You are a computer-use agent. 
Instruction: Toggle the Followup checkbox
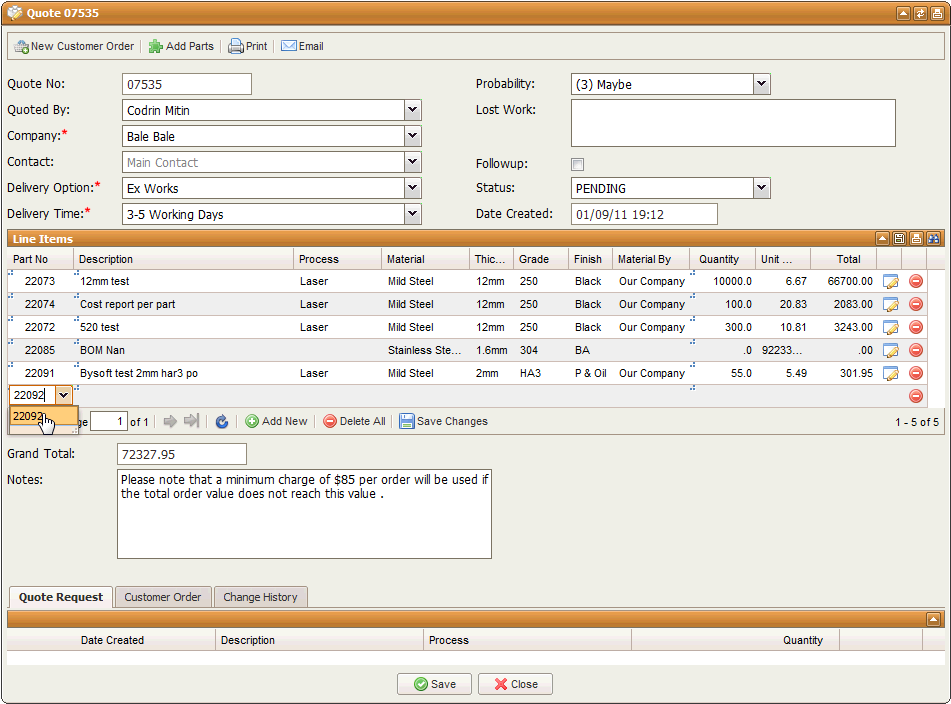pos(577,164)
